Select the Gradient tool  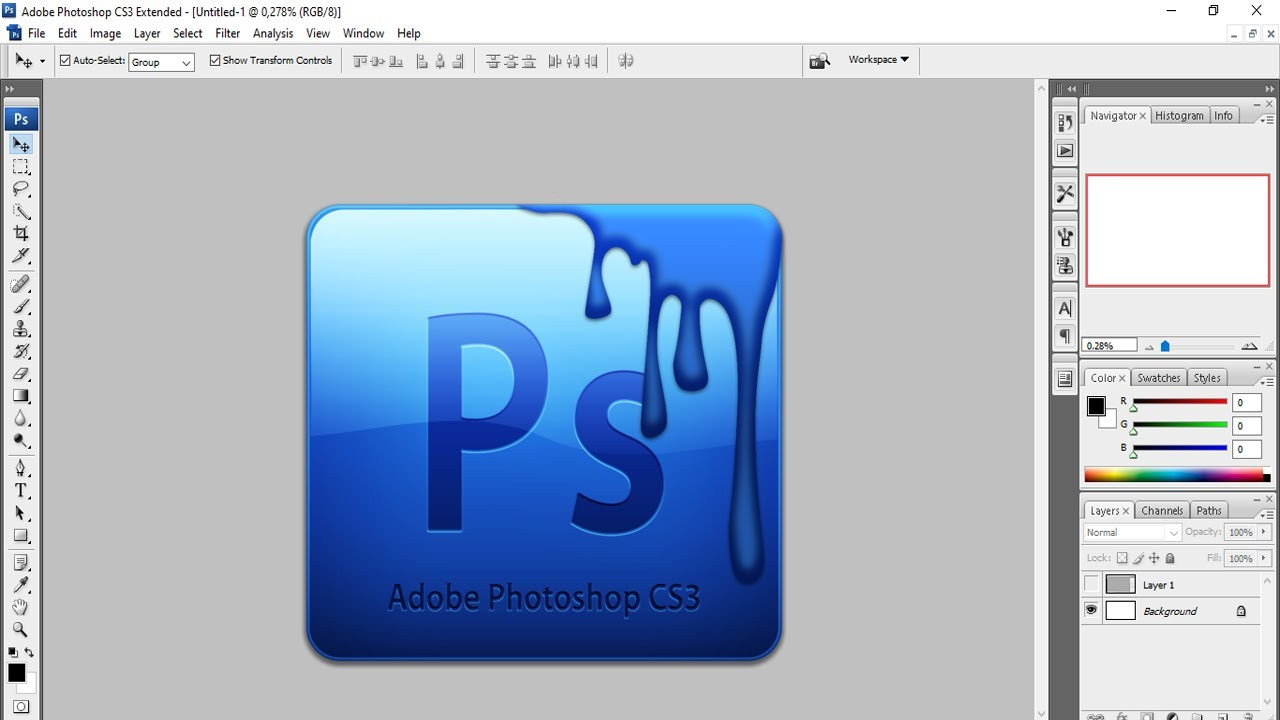tap(21, 395)
